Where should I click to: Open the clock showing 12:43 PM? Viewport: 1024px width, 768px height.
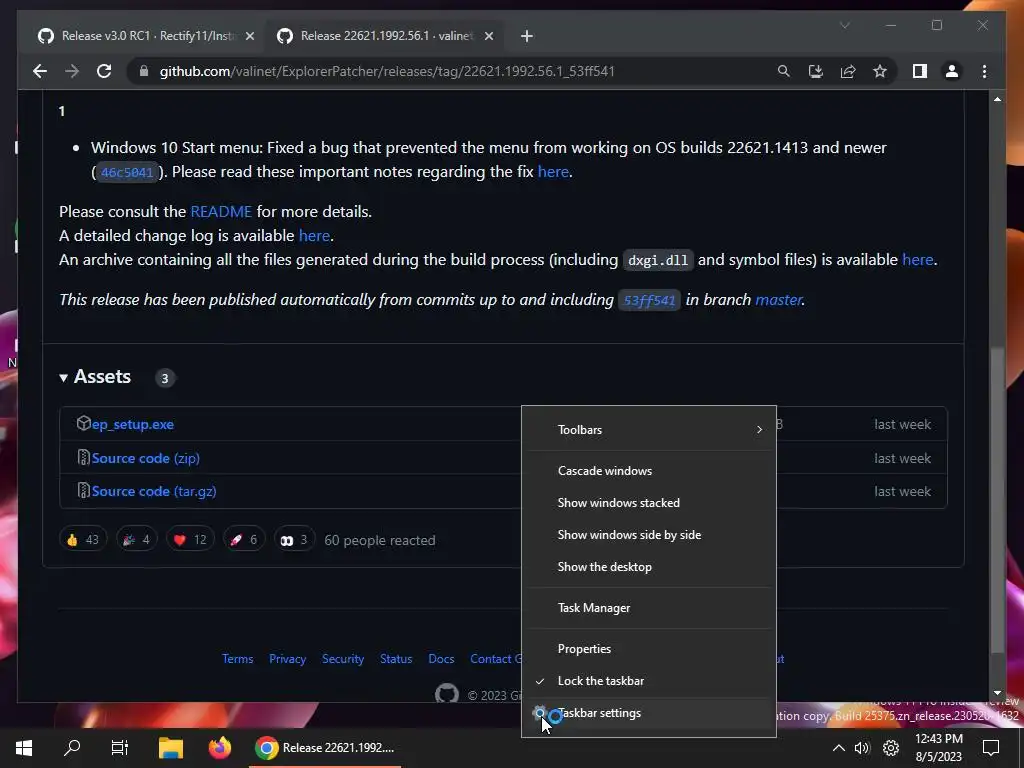point(938,748)
